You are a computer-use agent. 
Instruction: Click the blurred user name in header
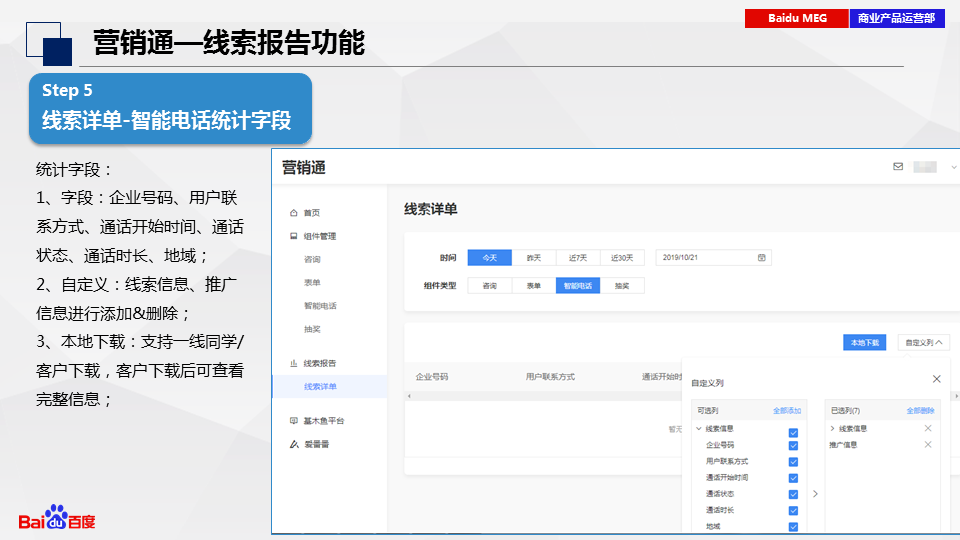pyautogui.click(x=925, y=167)
